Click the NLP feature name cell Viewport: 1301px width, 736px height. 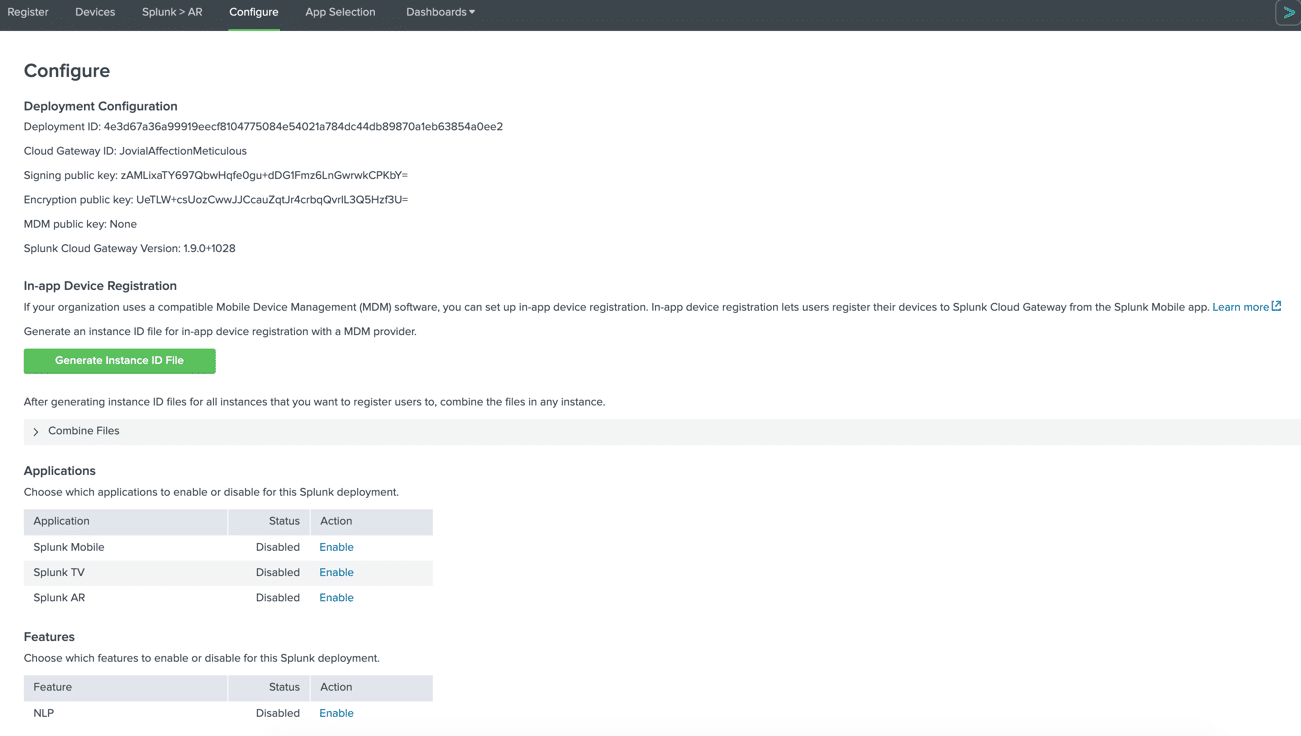click(x=44, y=714)
